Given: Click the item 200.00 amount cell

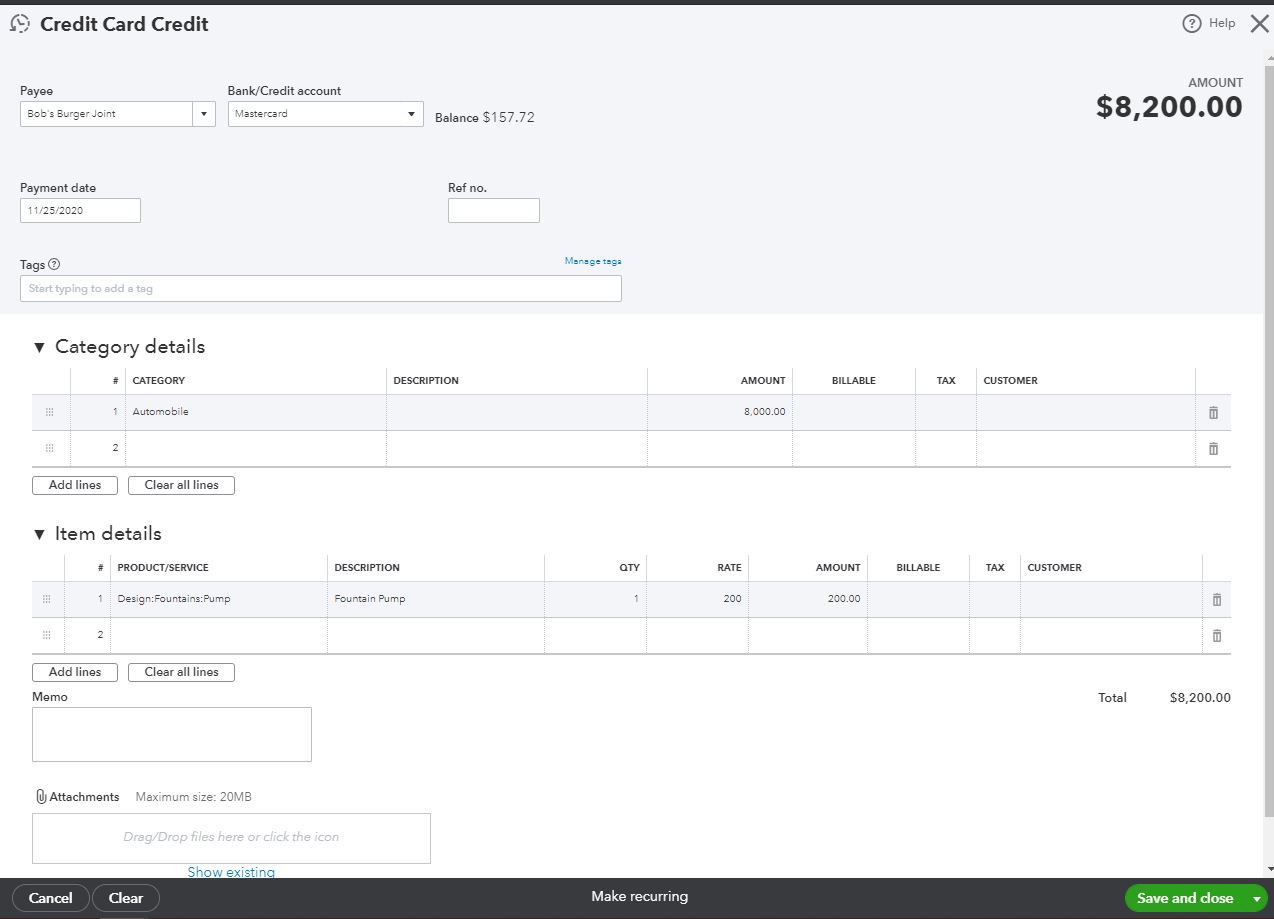Looking at the screenshot, I should (808, 599).
